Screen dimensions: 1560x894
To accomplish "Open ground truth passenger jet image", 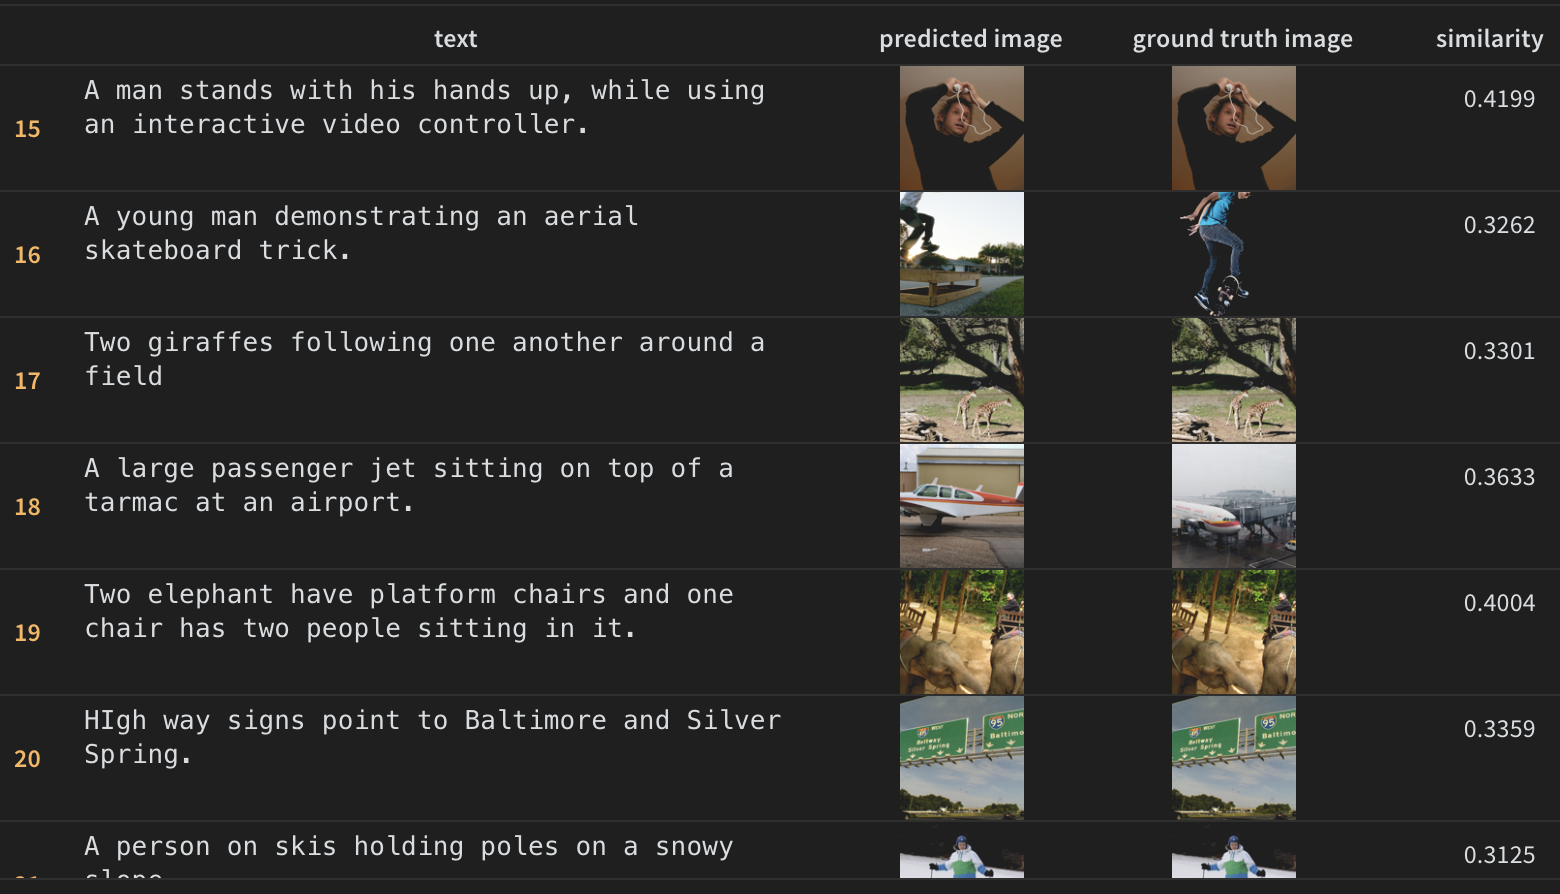I will point(1233,506).
